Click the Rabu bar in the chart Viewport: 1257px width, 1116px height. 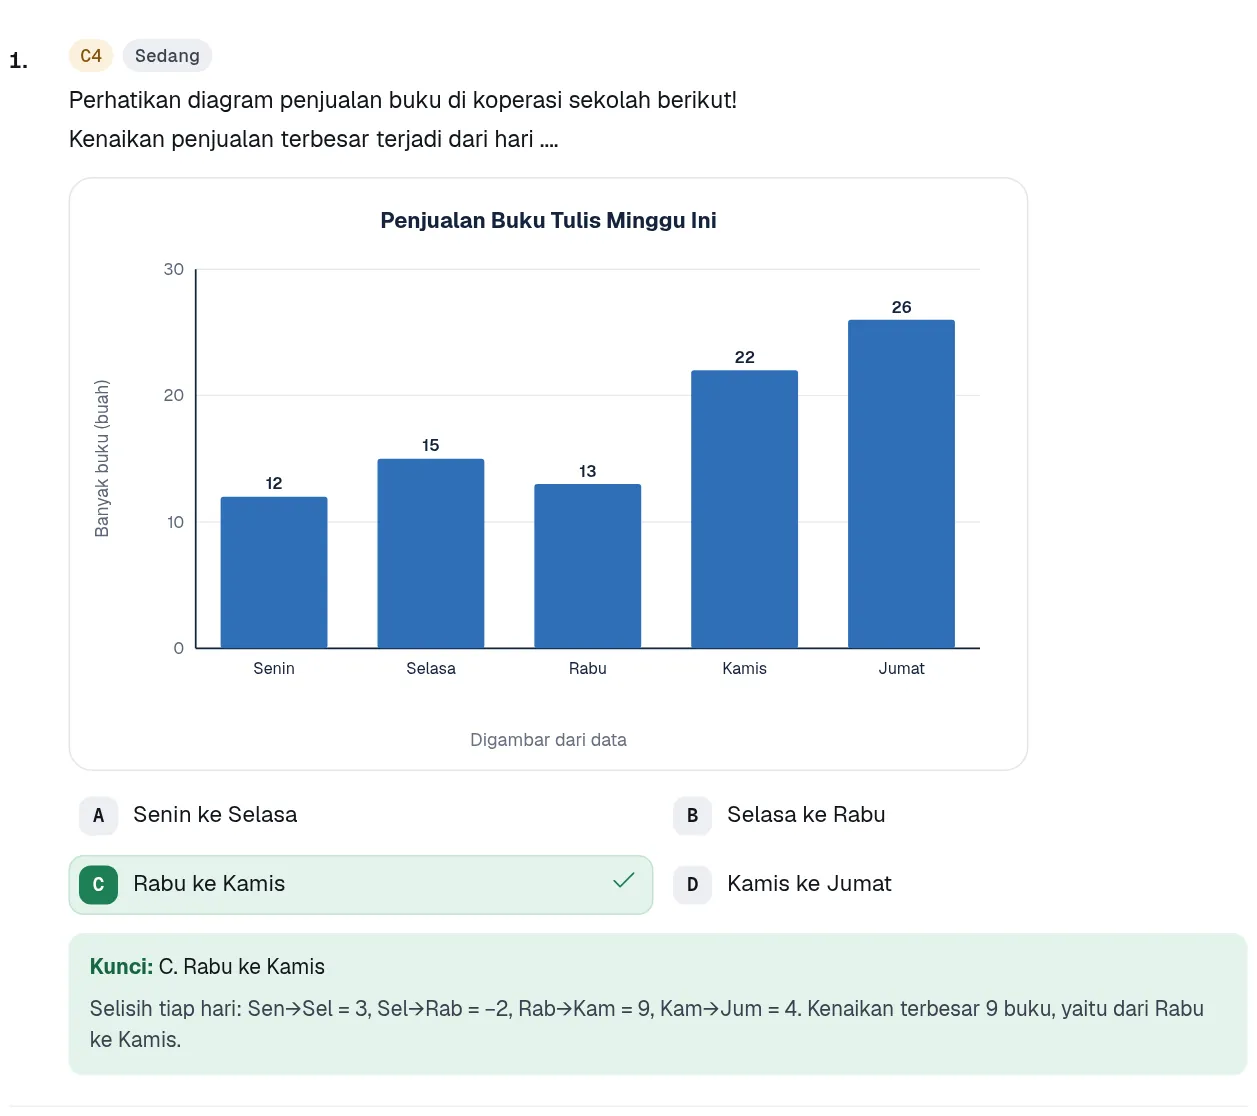(x=588, y=566)
